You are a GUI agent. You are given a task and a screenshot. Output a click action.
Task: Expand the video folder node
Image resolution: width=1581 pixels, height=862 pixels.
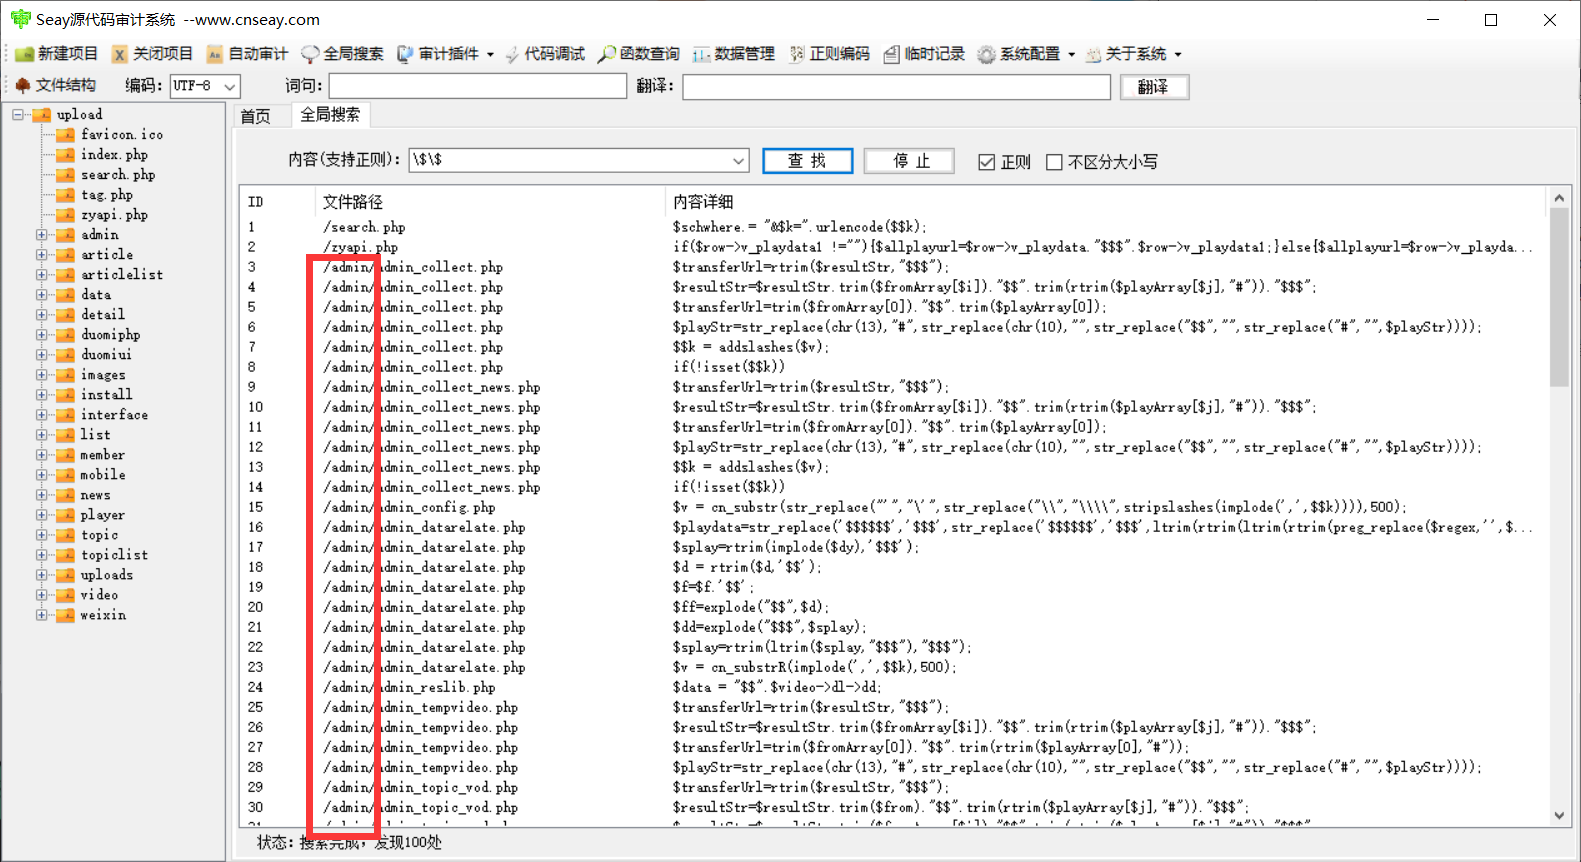42,595
